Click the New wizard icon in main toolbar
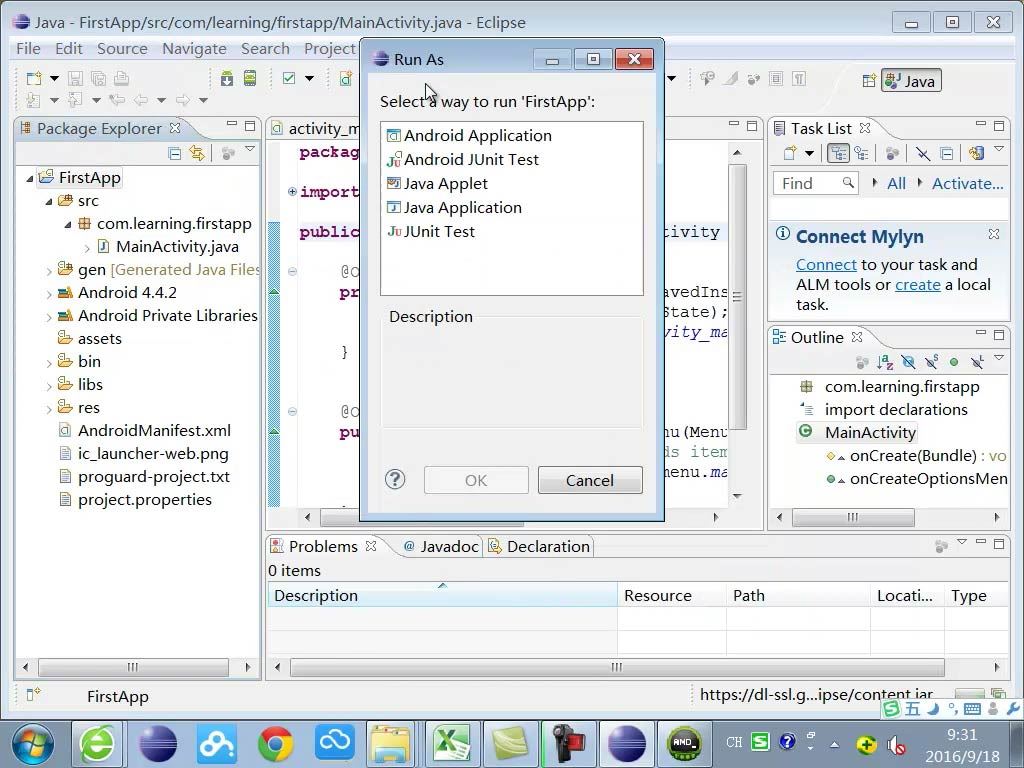This screenshot has height=768, width=1024. tap(33, 79)
